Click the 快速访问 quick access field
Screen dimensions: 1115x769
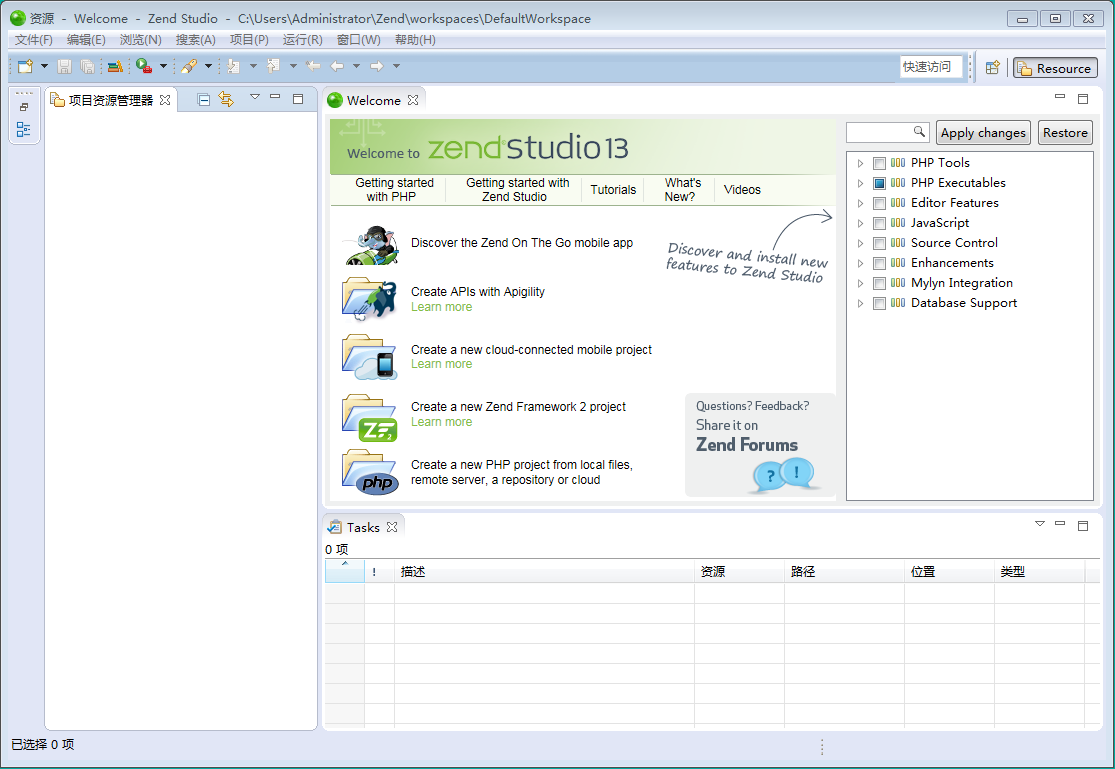pyautogui.click(x=930, y=67)
